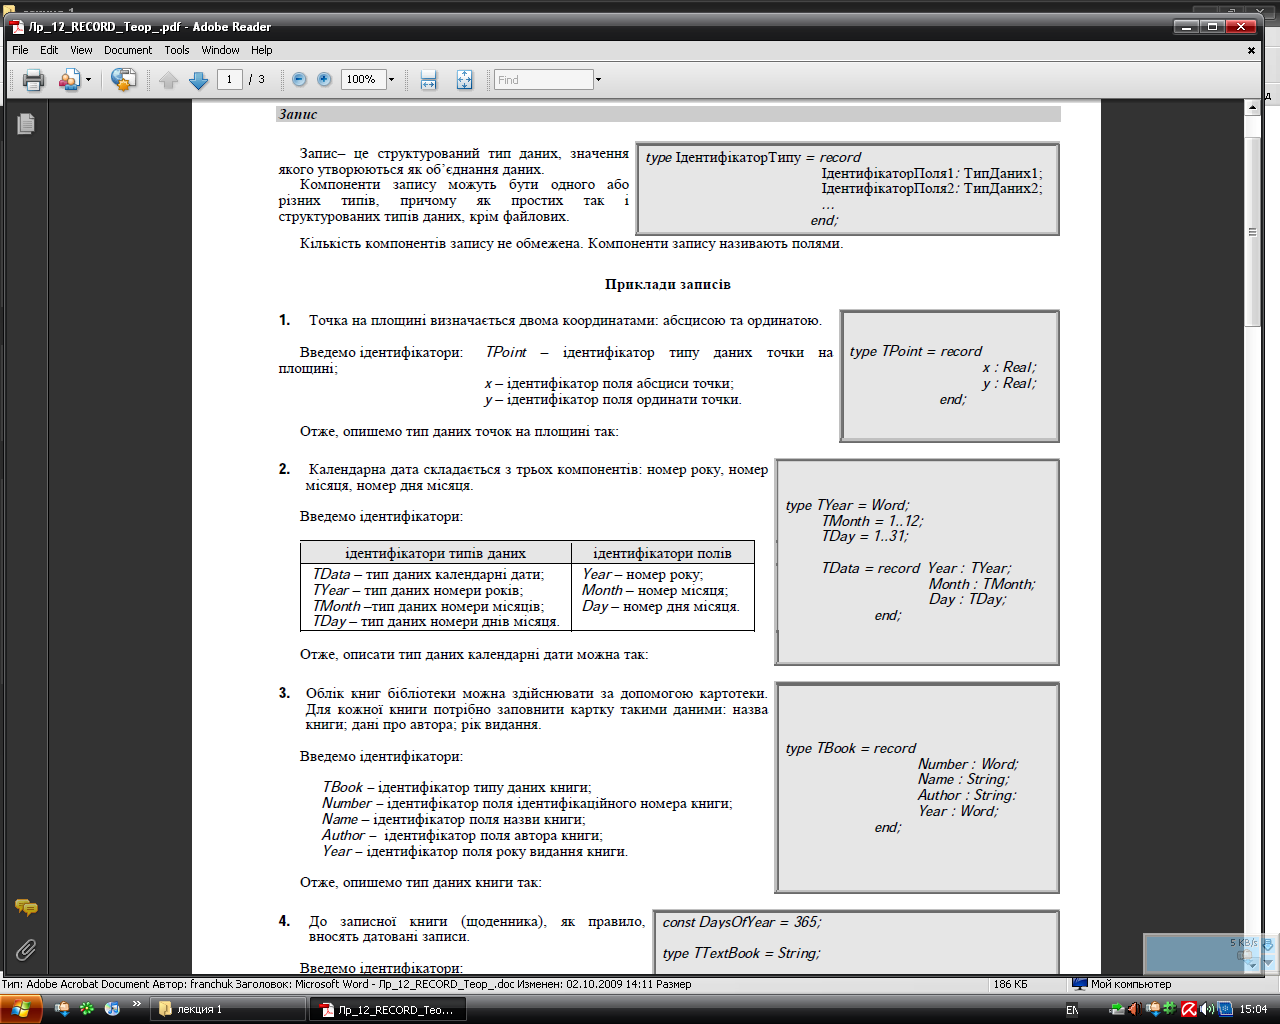Click the Adobe Reader title bar PDF icon
The image size is (1280, 1024).
pyautogui.click(x=17, y=27)
